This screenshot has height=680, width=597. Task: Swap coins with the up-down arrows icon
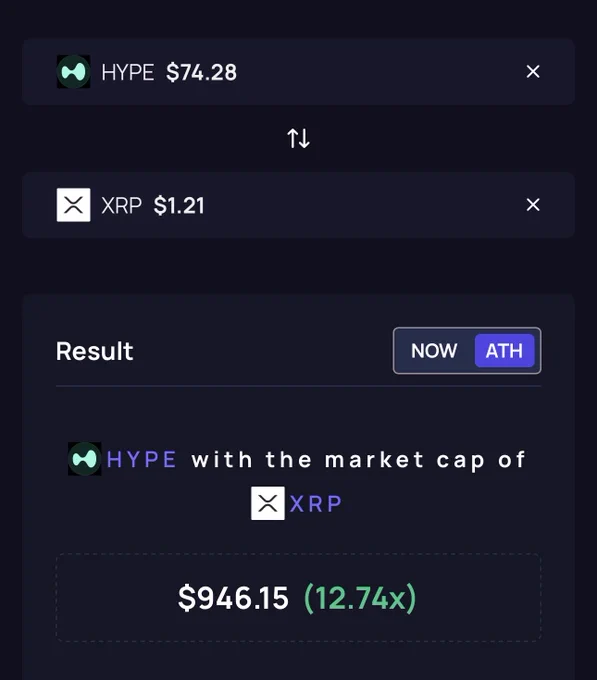299,138
